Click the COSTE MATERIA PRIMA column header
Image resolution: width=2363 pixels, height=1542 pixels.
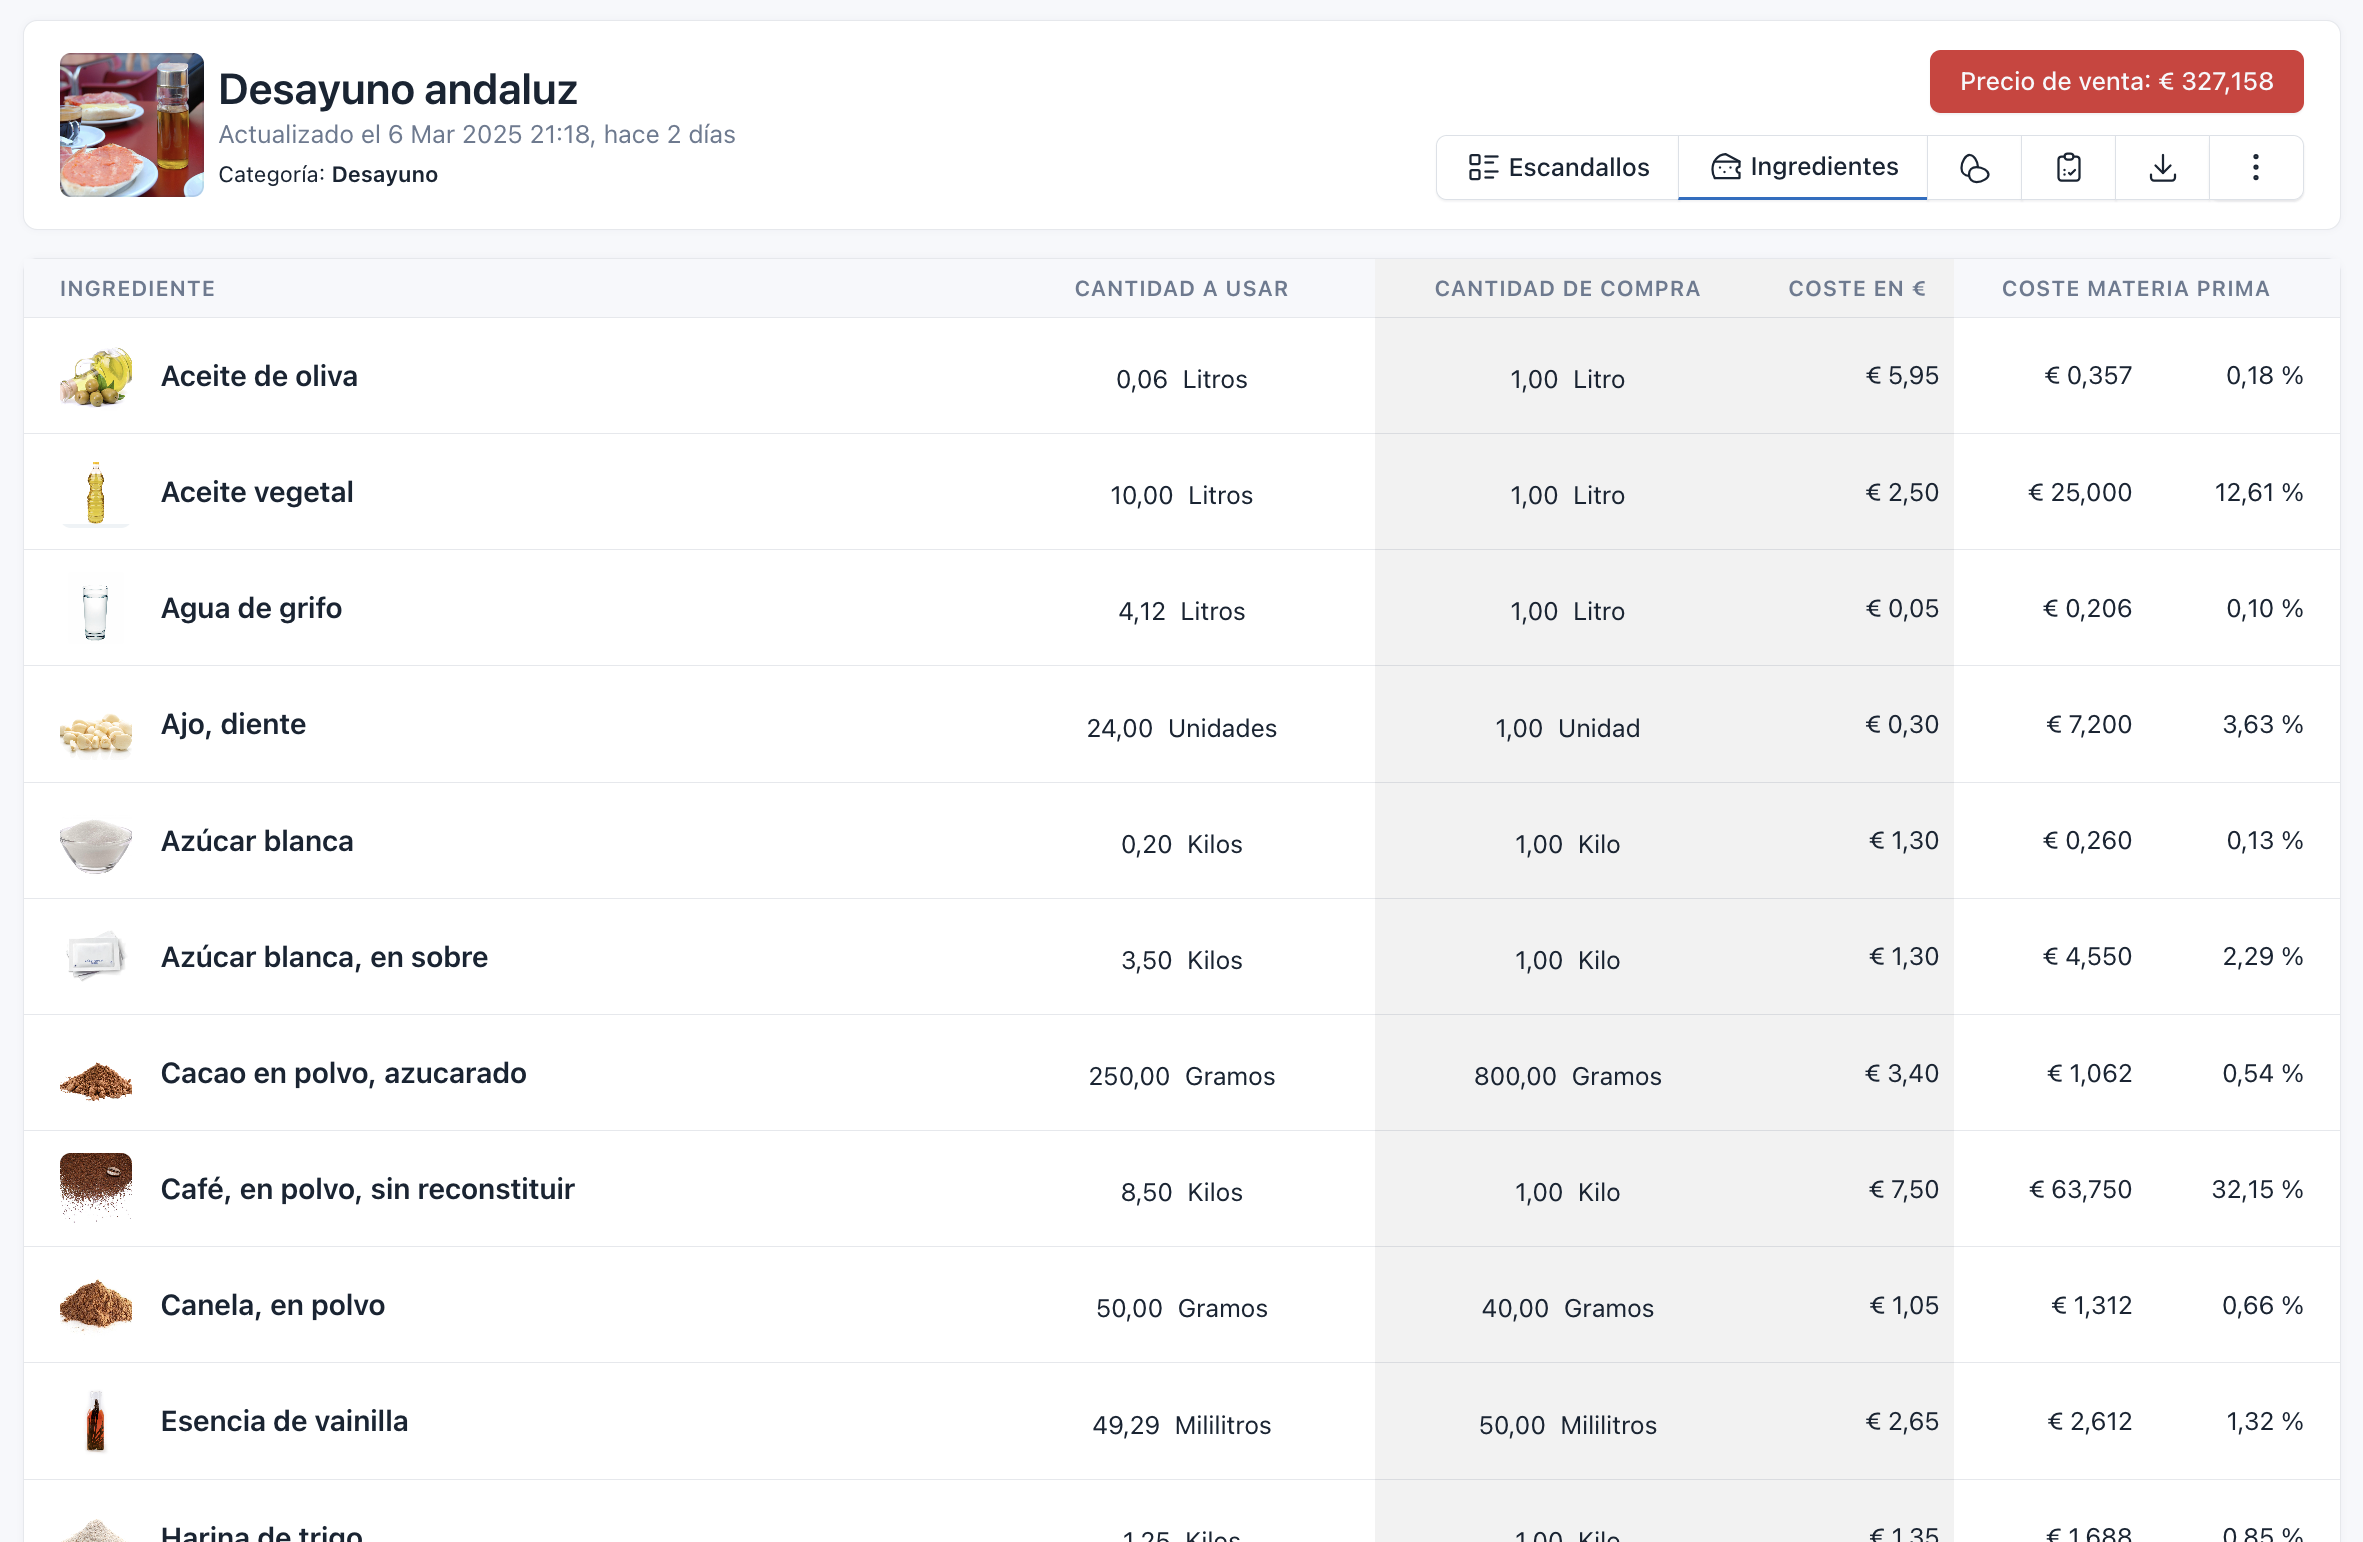2135,289
